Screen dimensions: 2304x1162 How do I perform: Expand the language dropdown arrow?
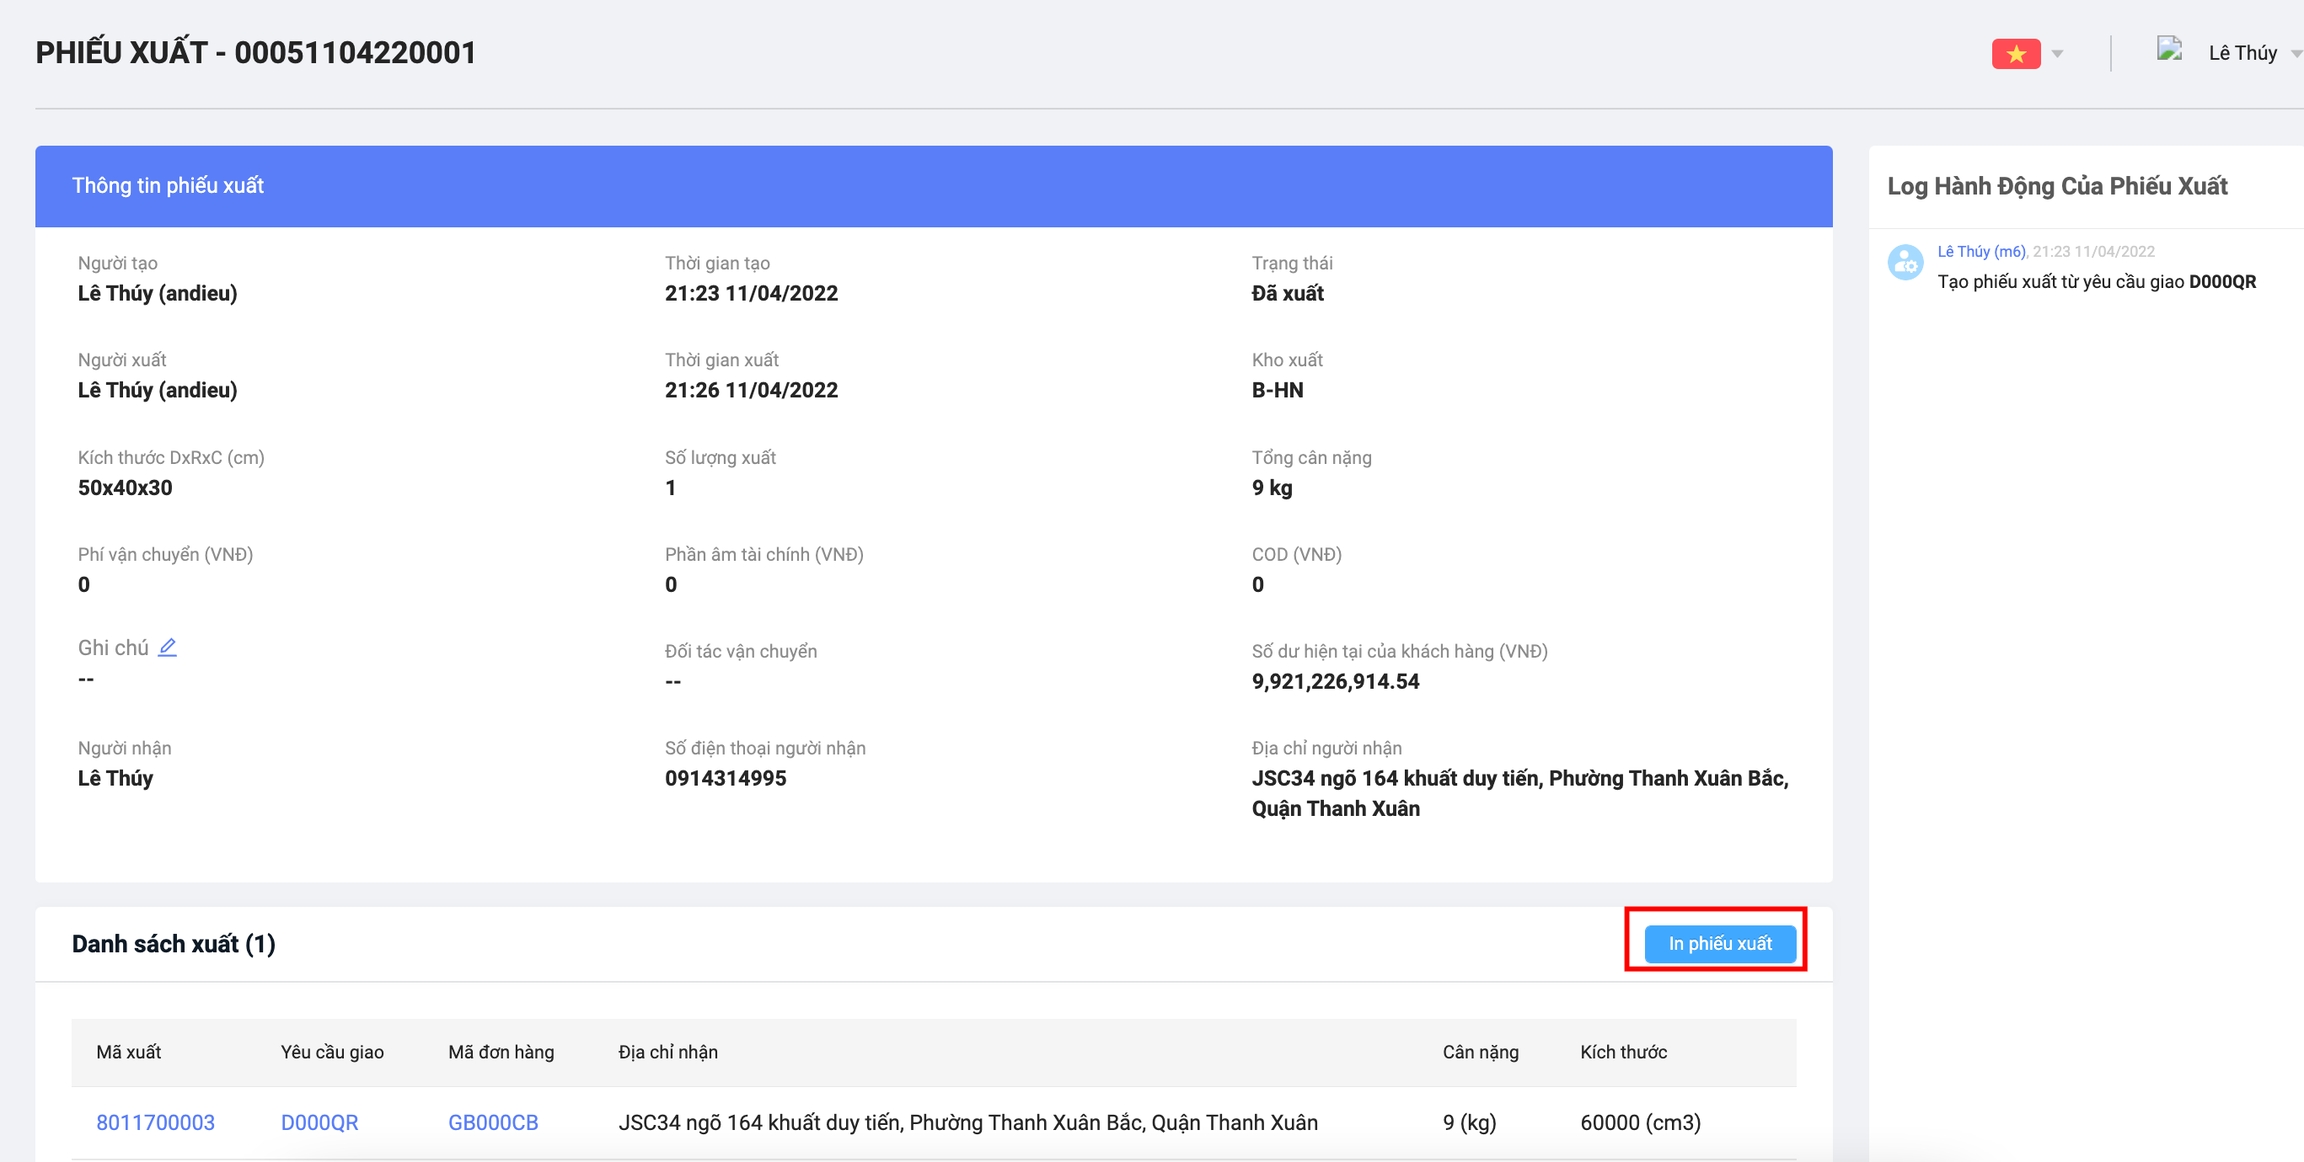2057,54
